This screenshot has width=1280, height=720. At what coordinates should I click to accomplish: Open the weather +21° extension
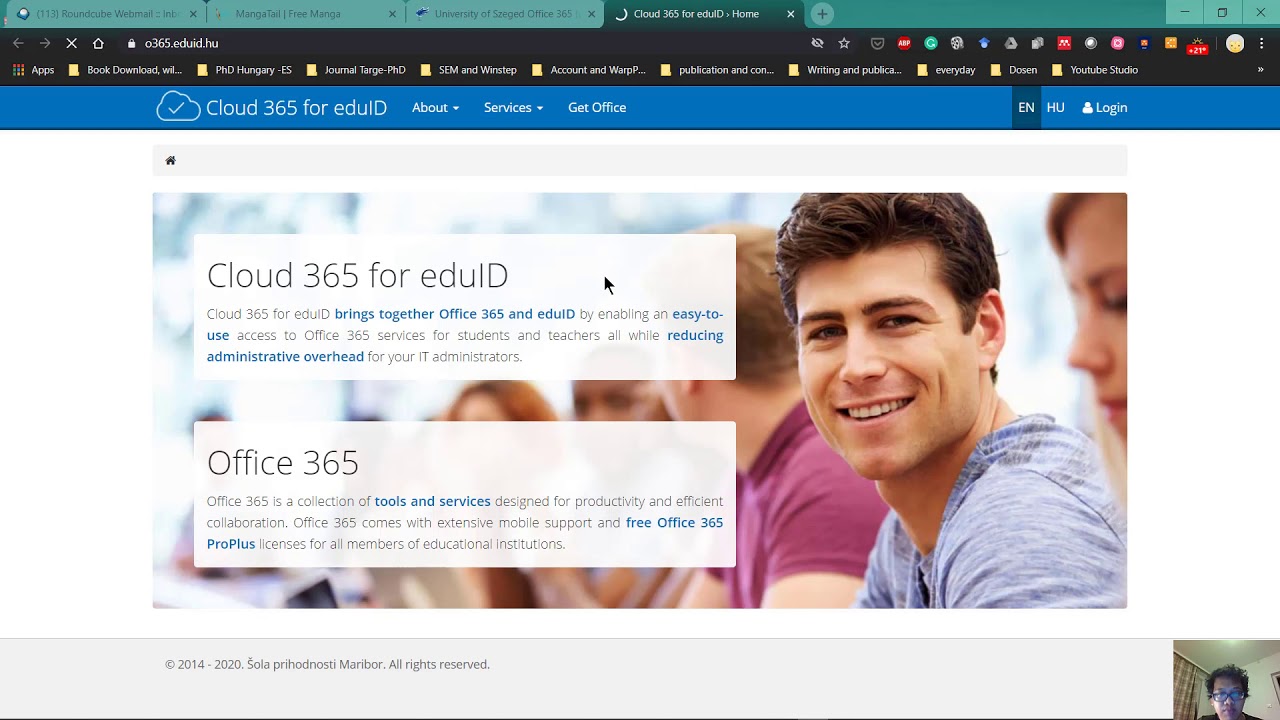pyautogui.click(x=1197, y=45)
